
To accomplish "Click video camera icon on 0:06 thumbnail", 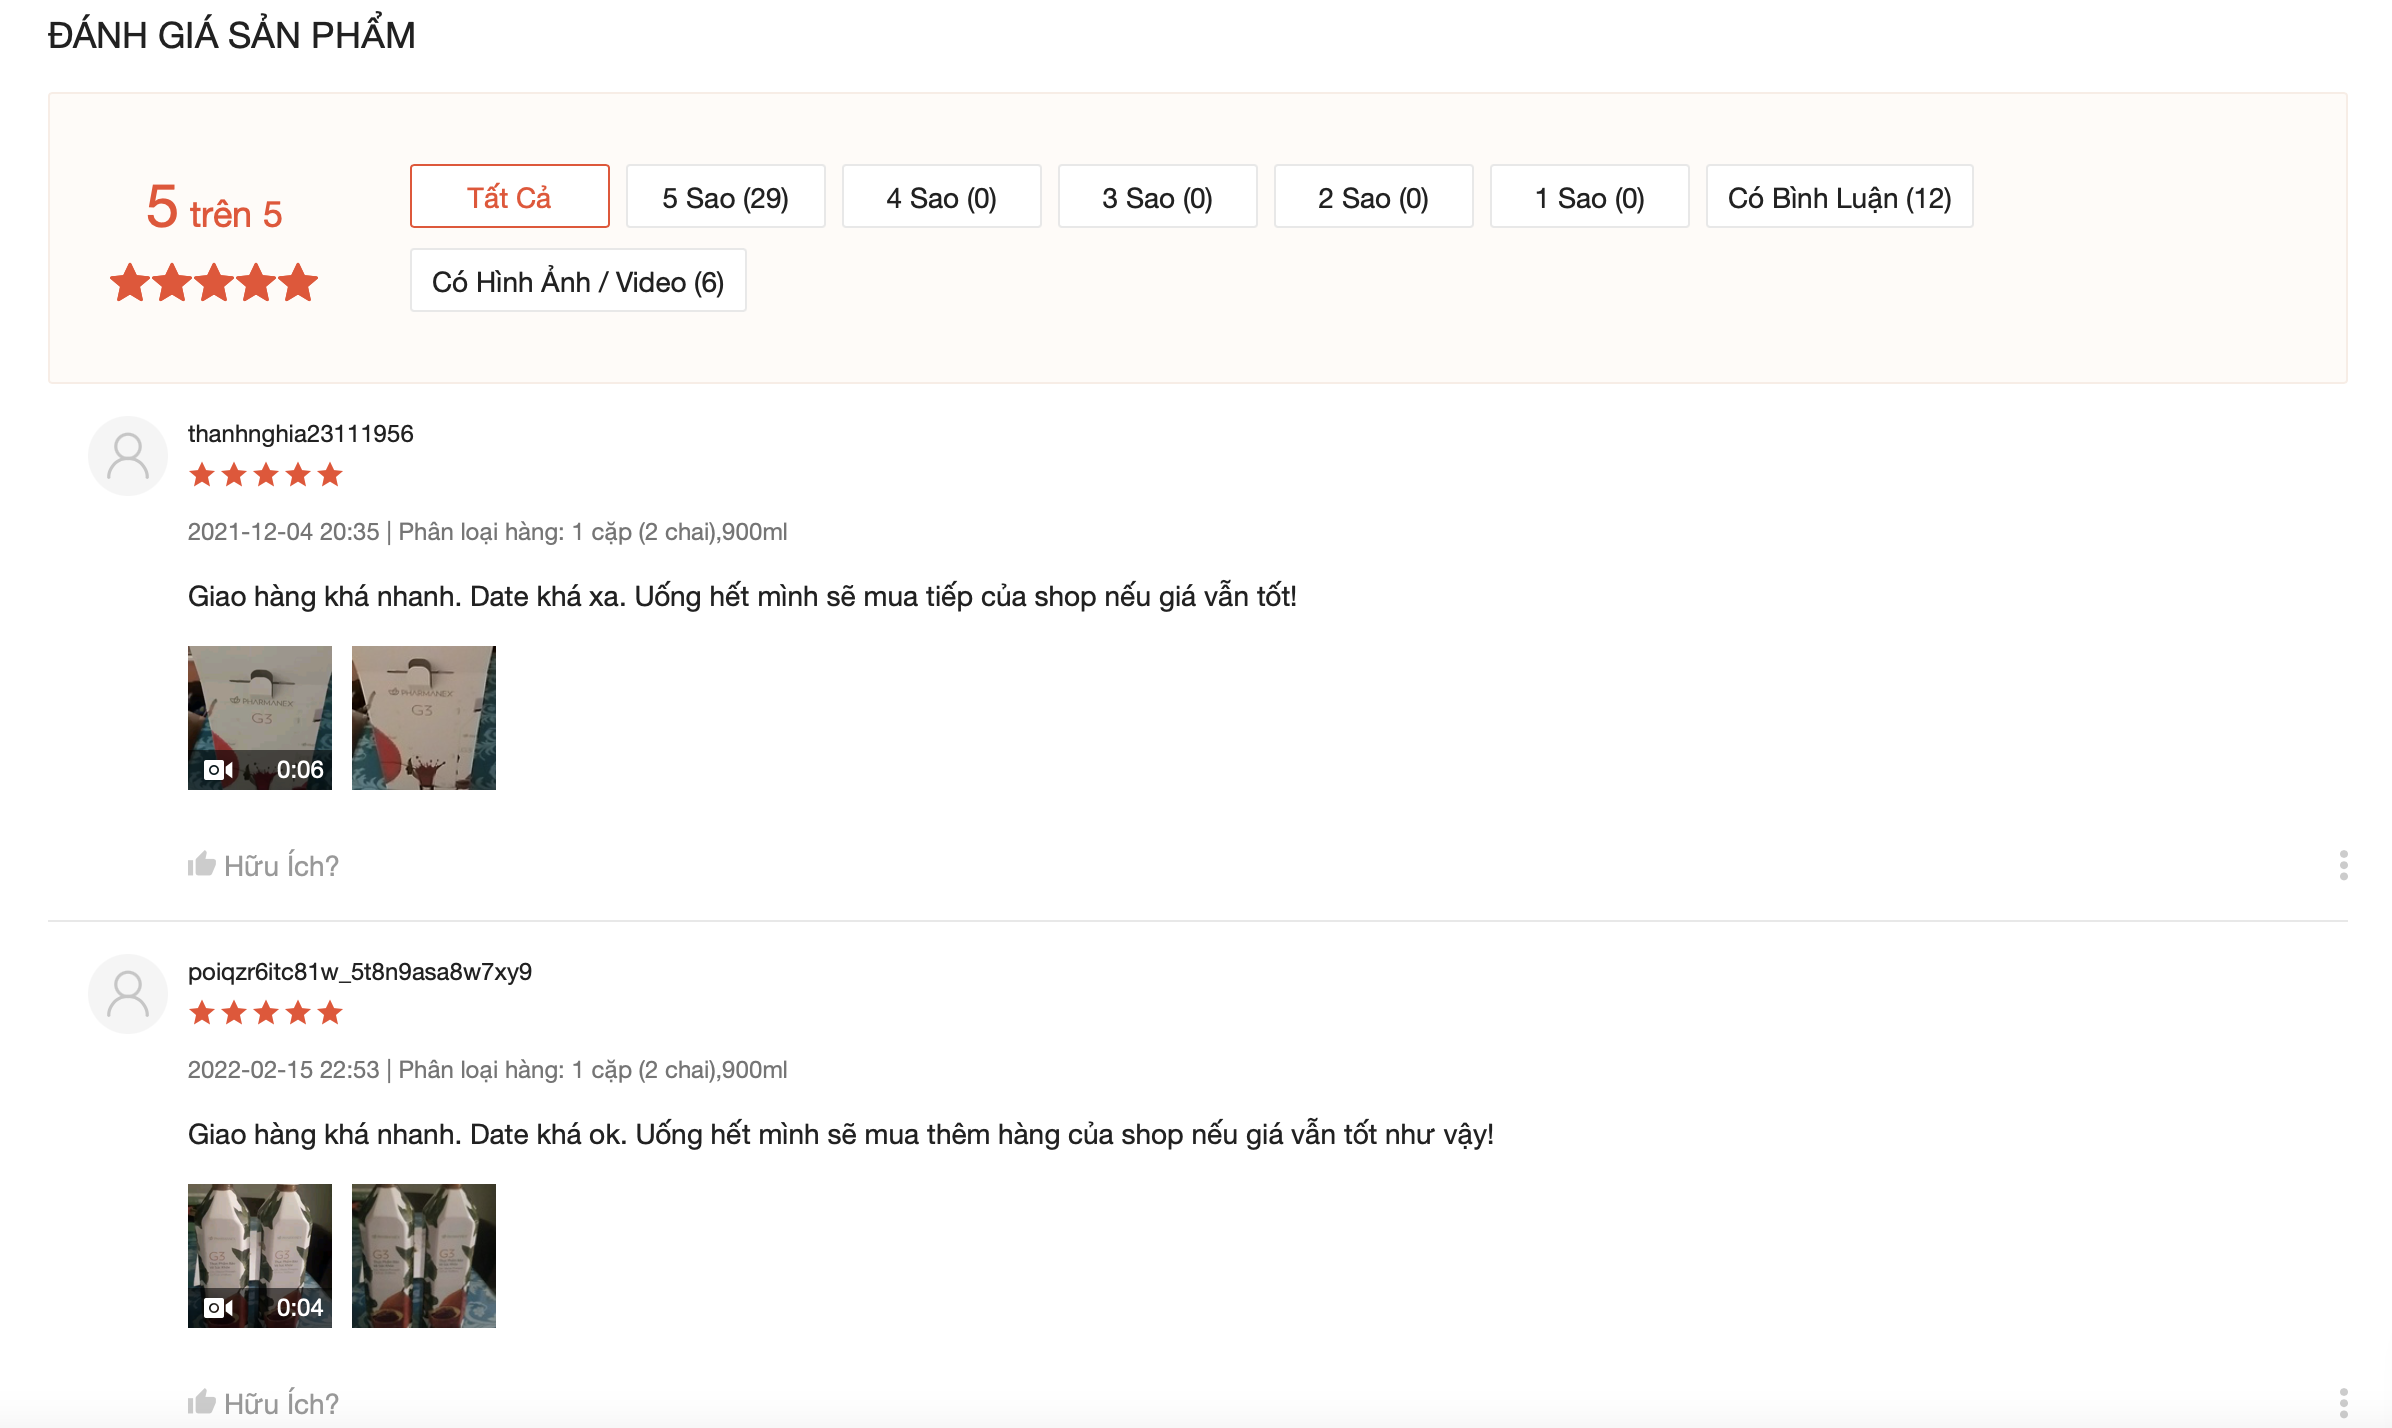I will tap(218, 770).
